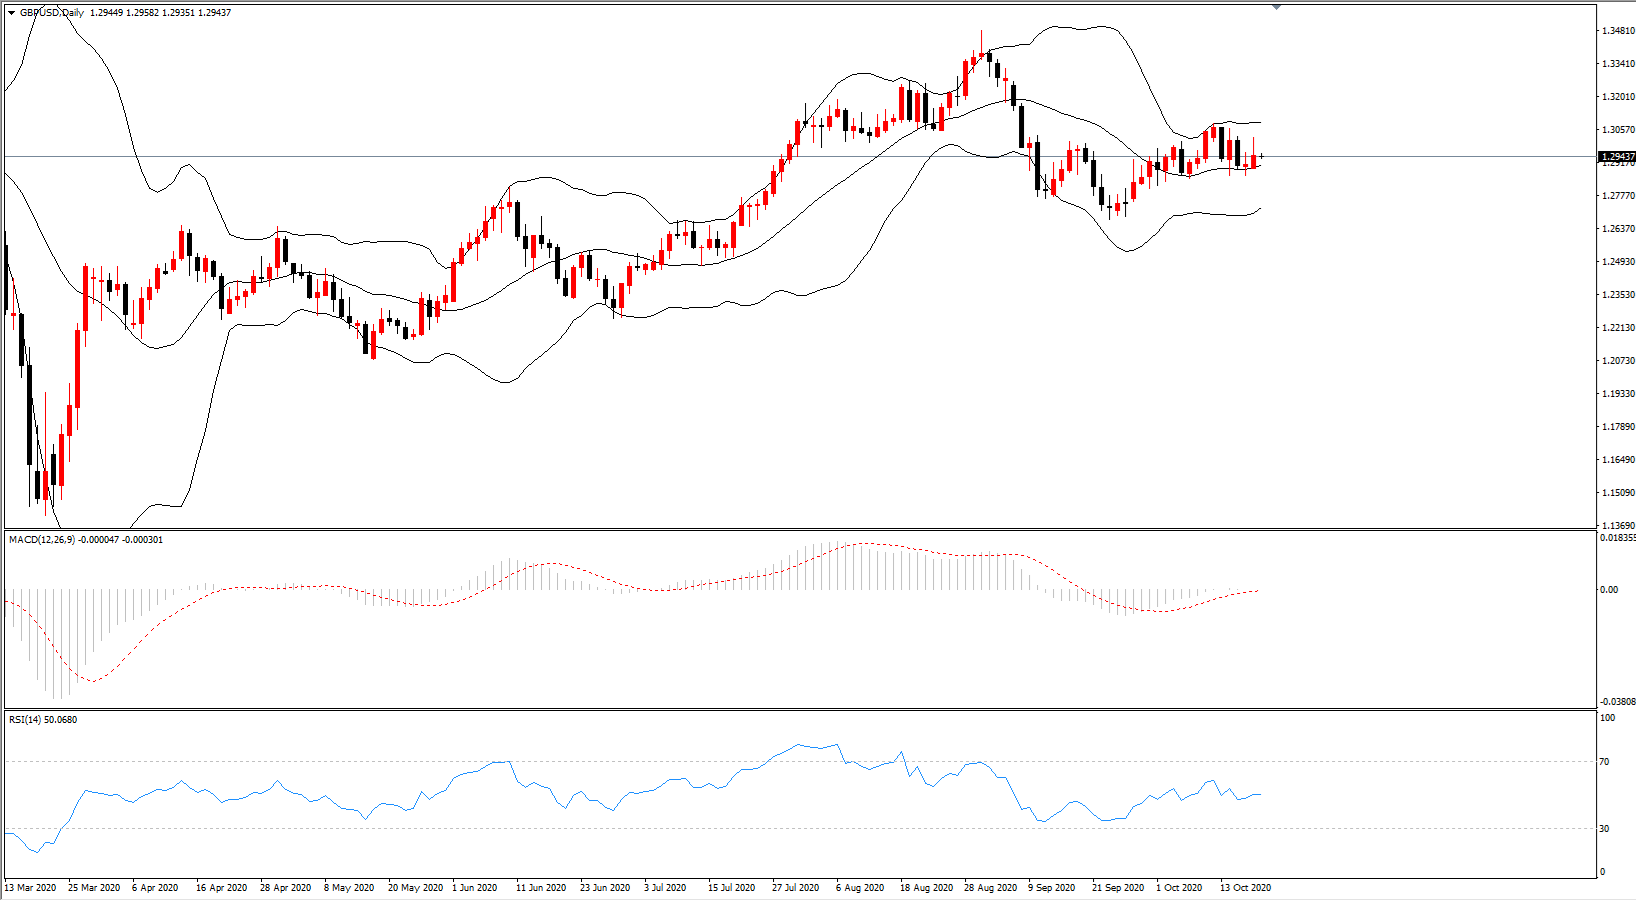Click the GBPUSD,Daily chart title
Image resolution: width=1636 pixels, height=901 pixels.
click(x=52, y=13)
